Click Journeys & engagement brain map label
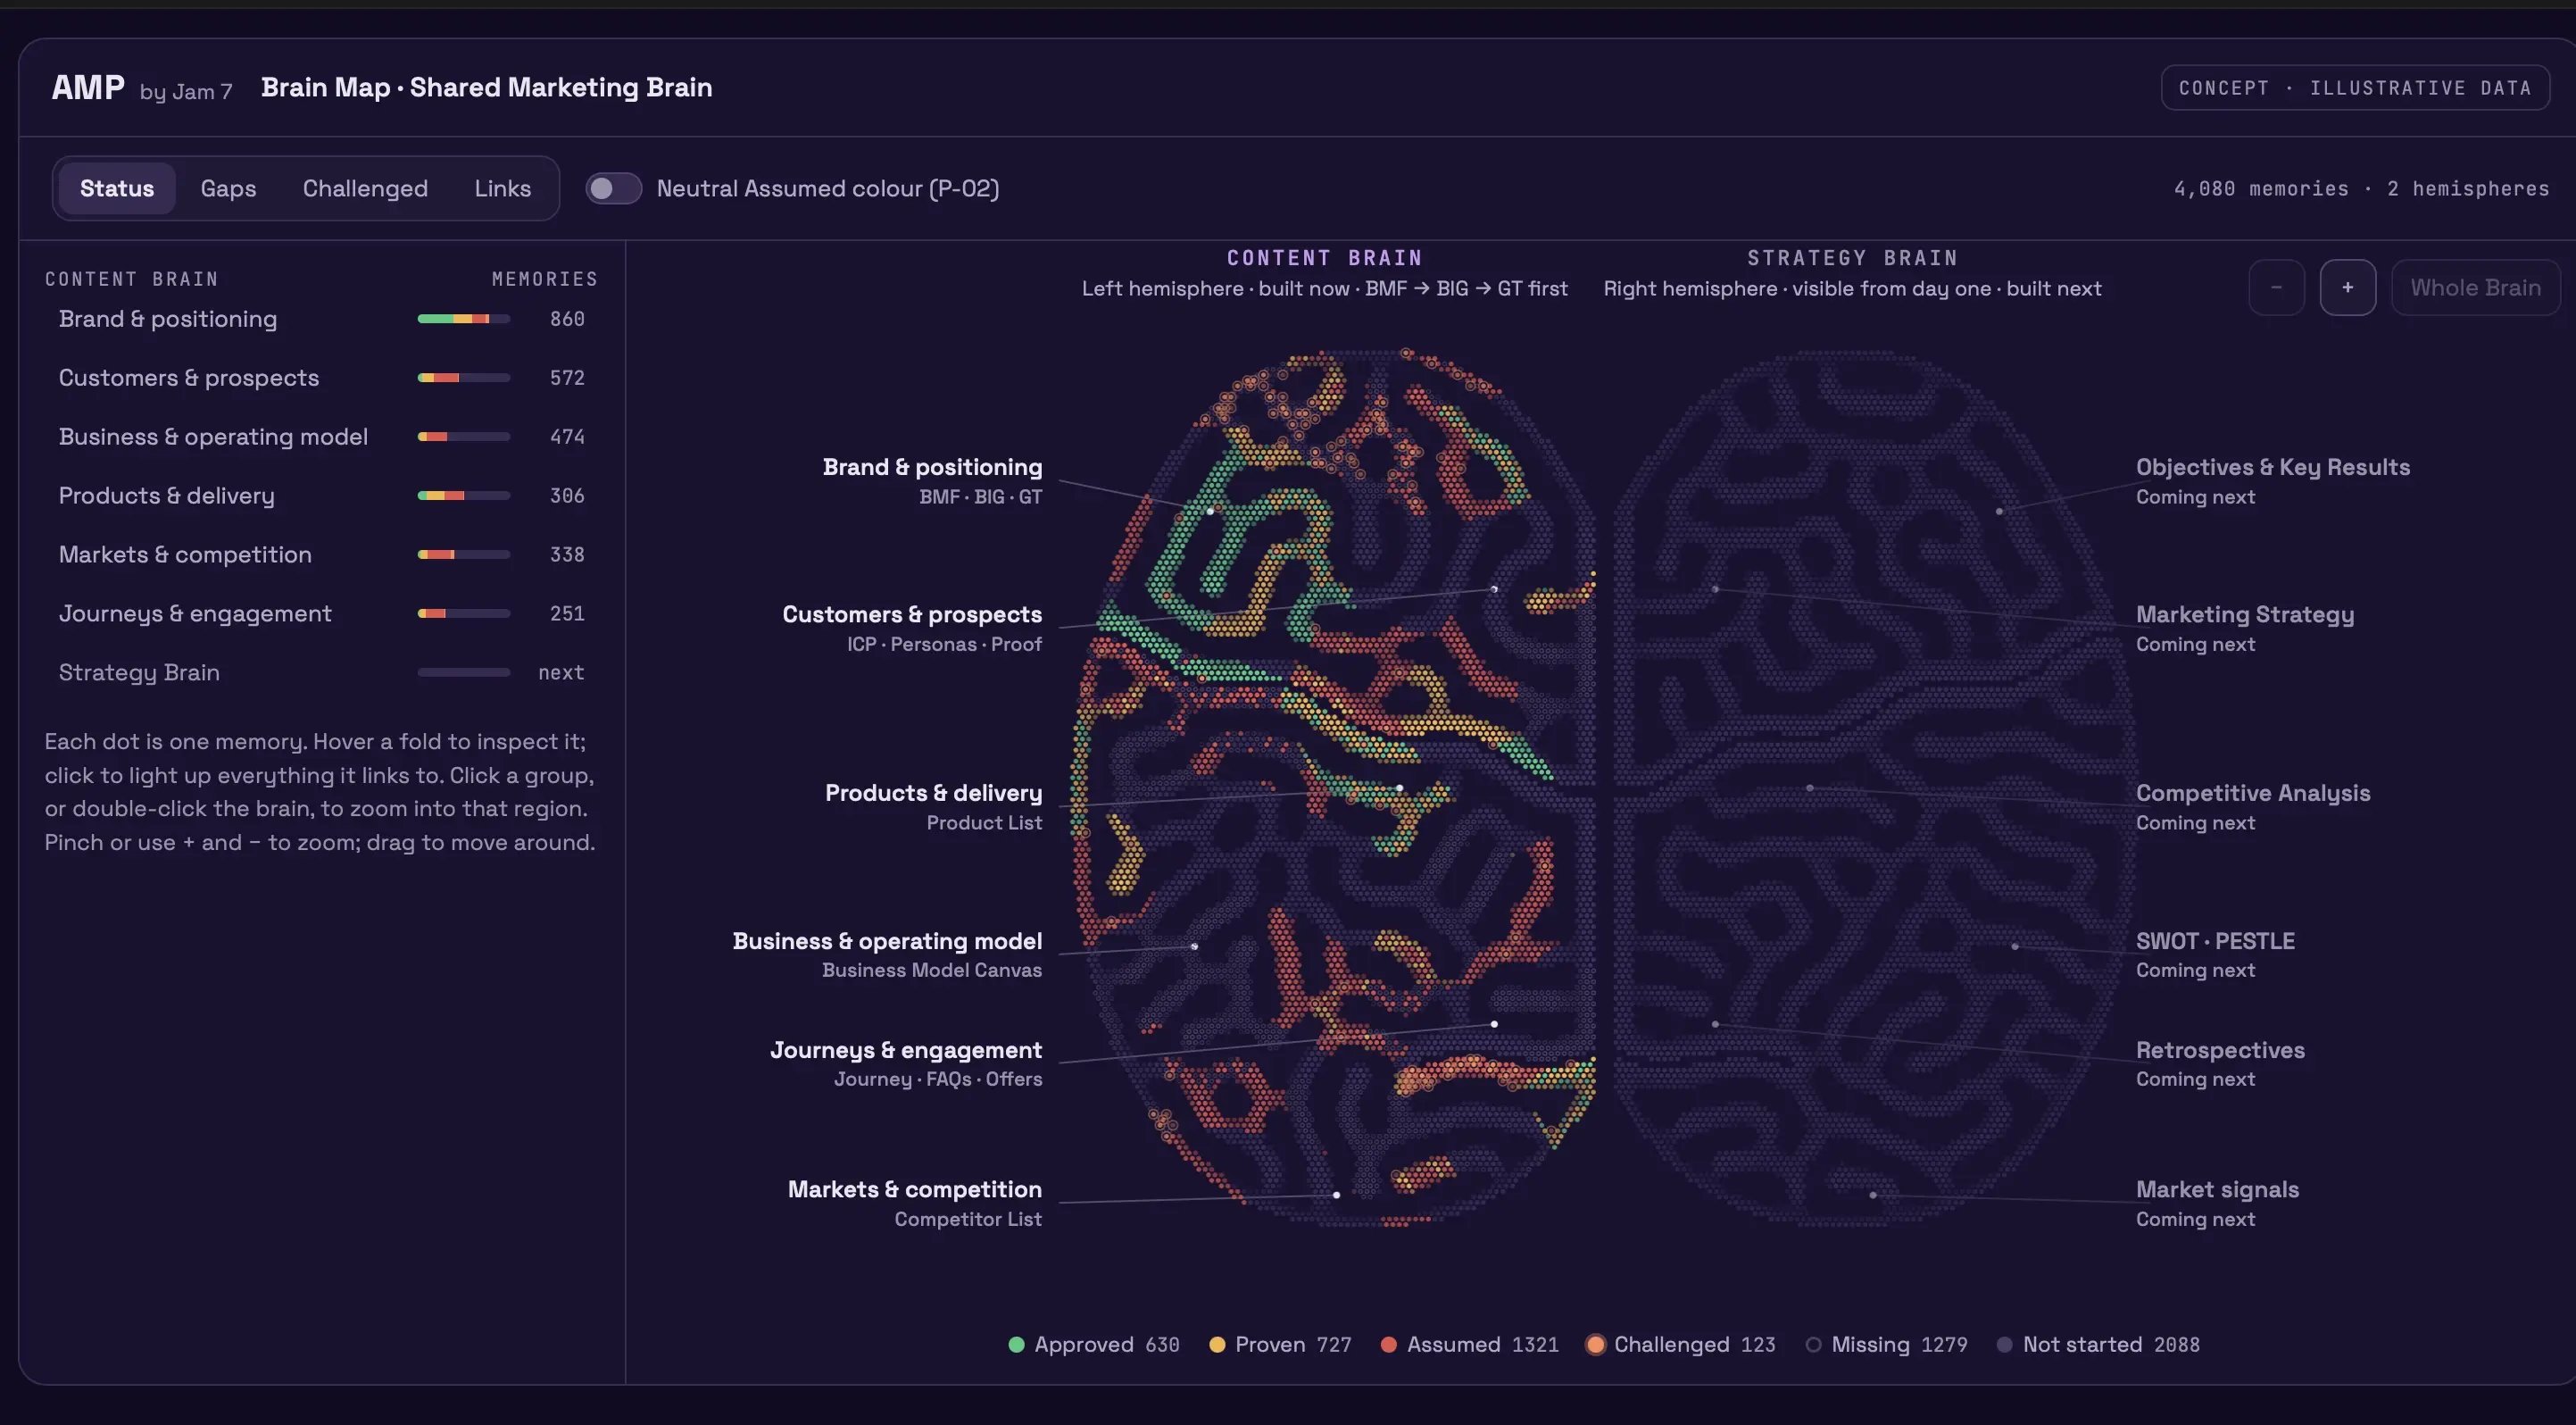Image resolution: width=2576 pixels, height=1425 pixels. click(x=906, y=1051)
